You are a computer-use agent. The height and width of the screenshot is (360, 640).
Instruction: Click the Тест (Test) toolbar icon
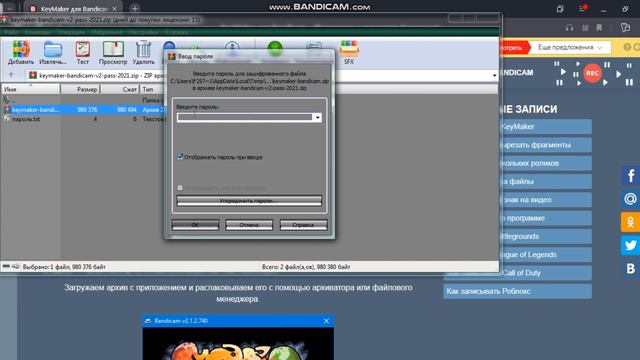pos(83,52)
